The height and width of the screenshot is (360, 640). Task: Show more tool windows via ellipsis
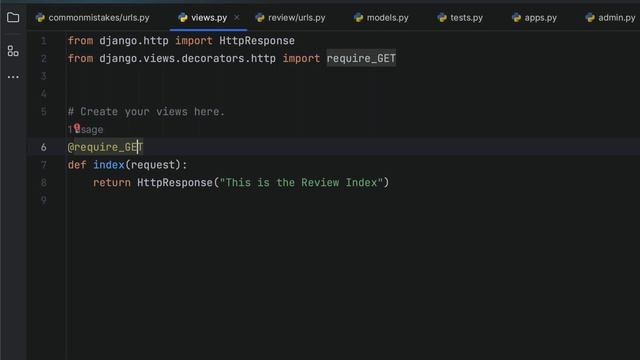coord(13,77)
